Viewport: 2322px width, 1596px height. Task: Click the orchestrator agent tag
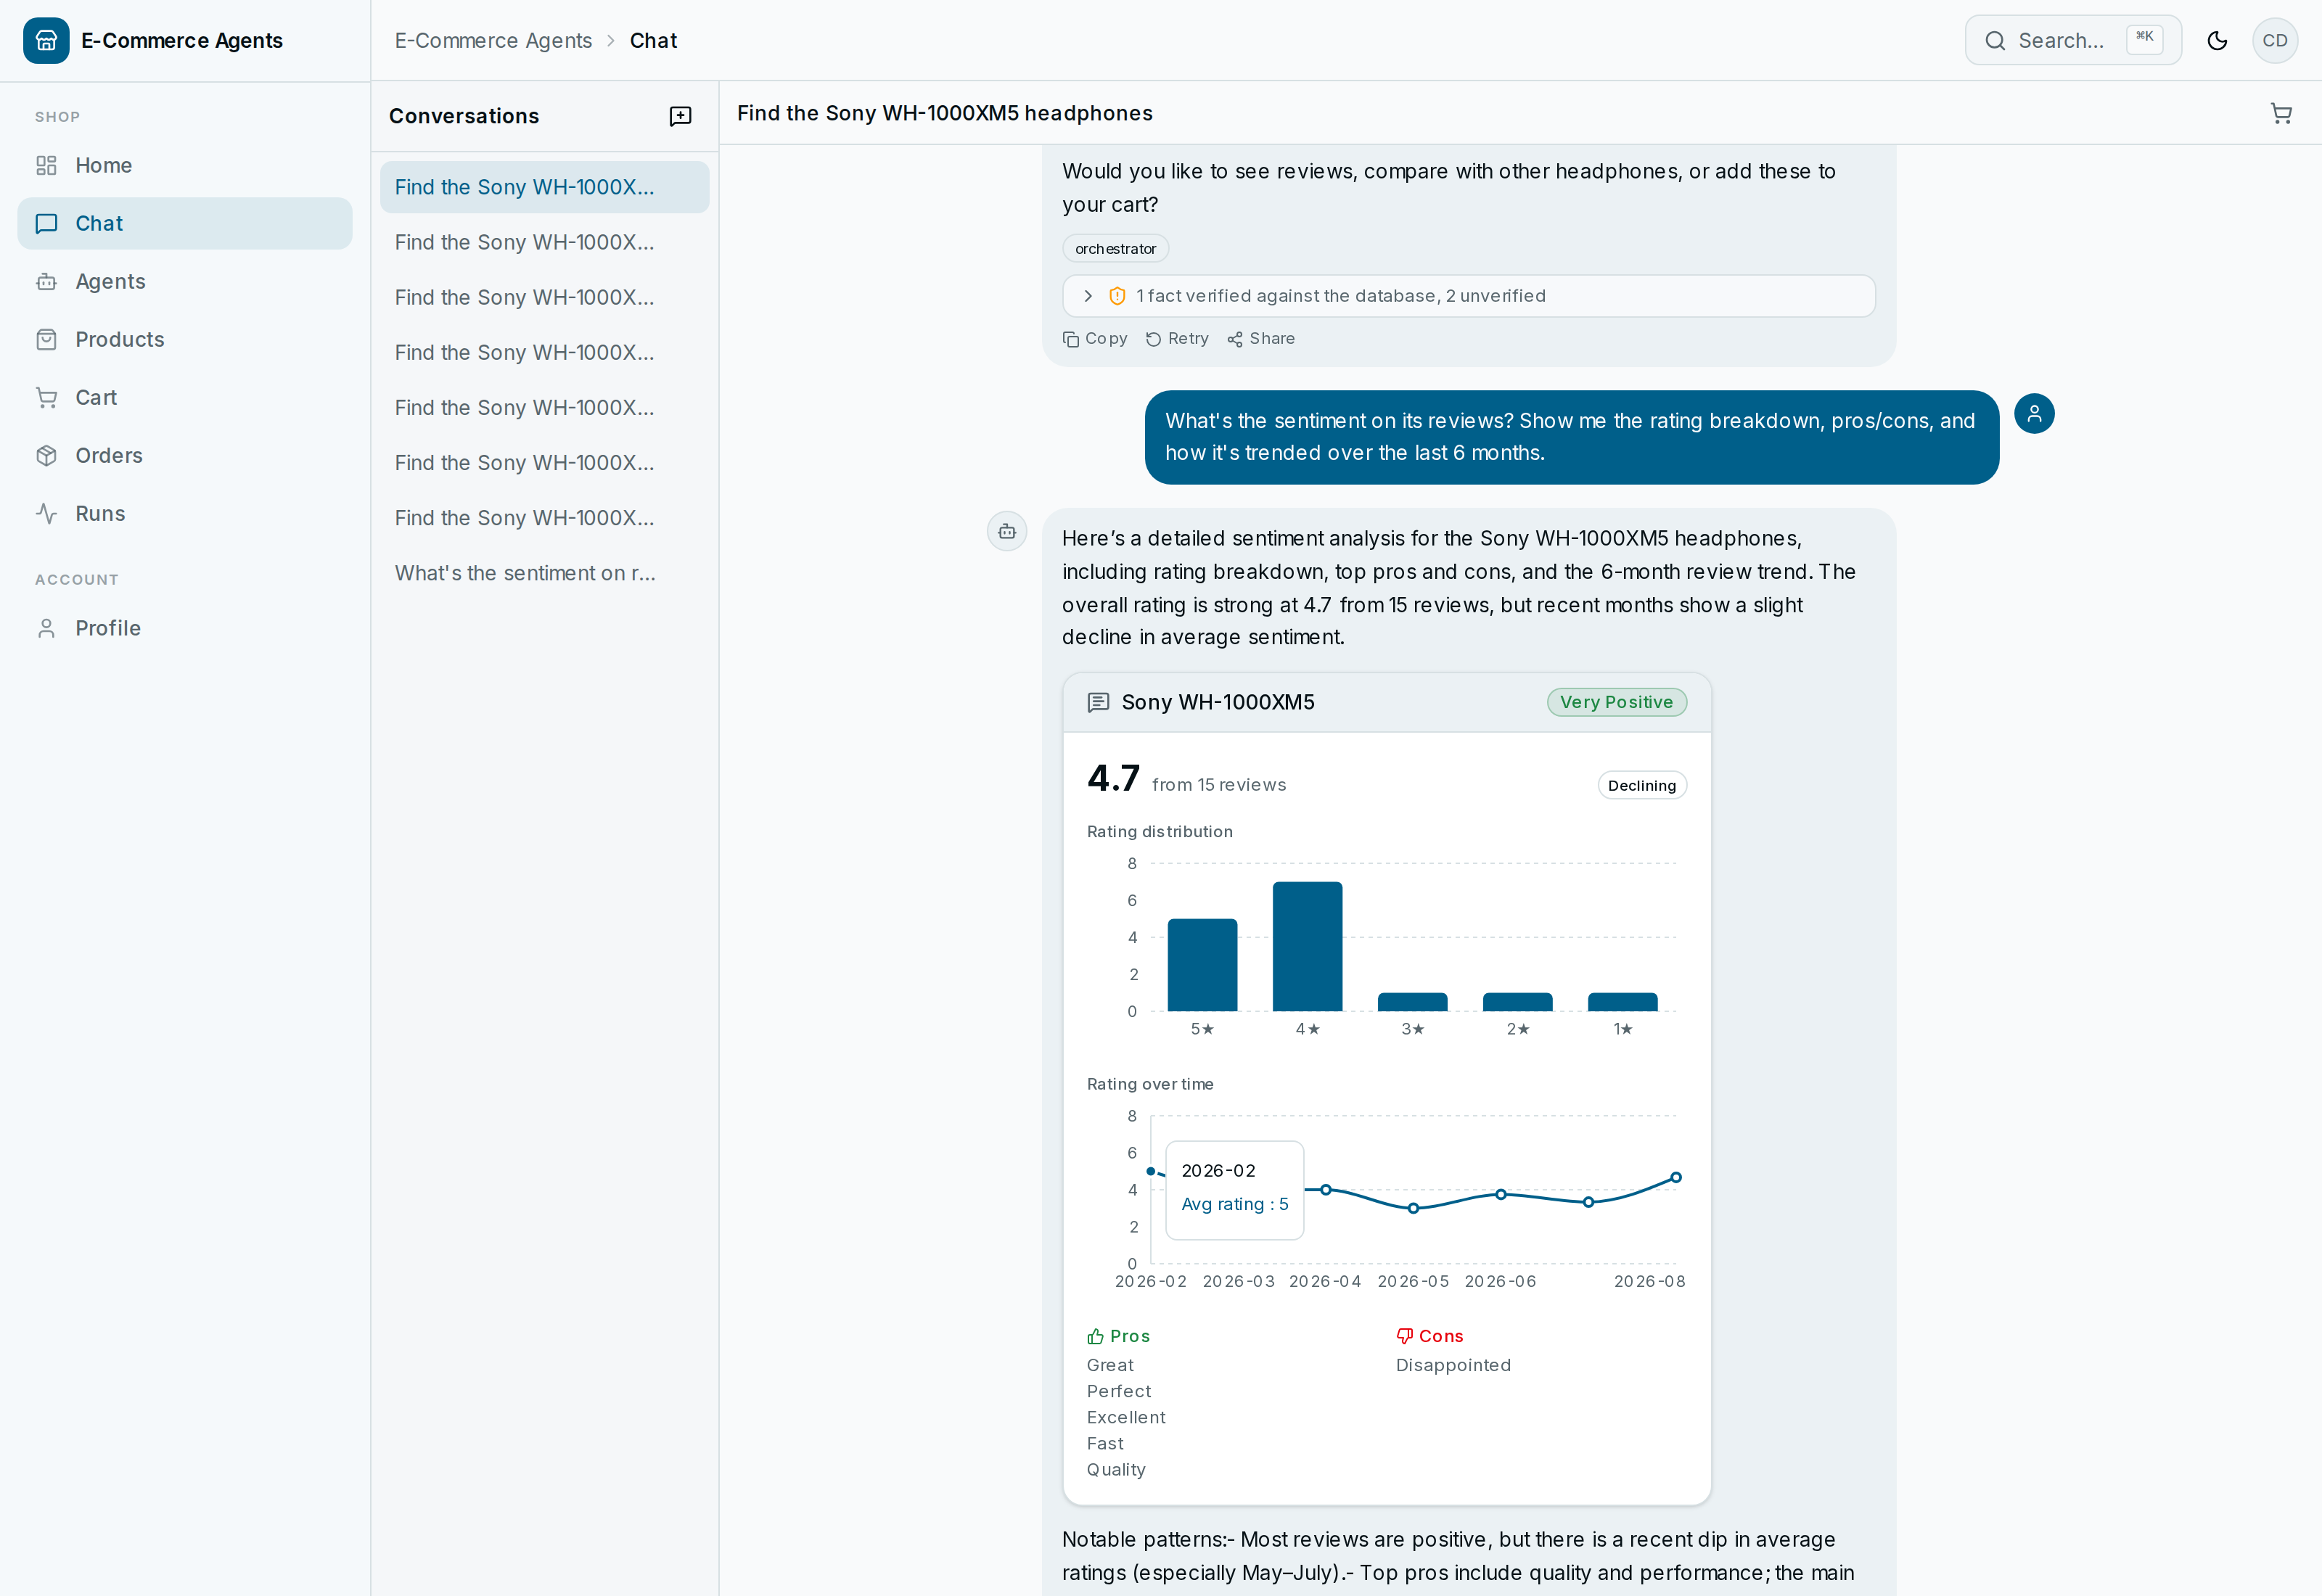pos(1115,248)
